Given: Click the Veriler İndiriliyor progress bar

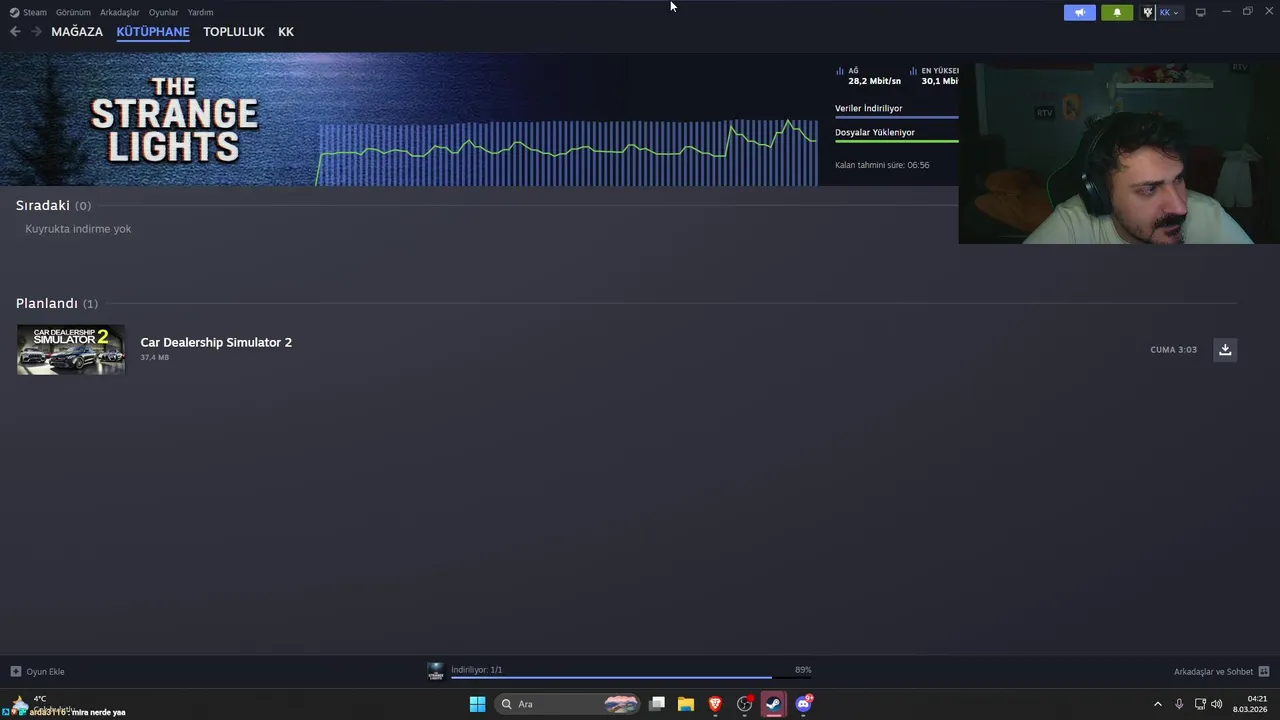Looking at the screenshot, I should 896,117.
